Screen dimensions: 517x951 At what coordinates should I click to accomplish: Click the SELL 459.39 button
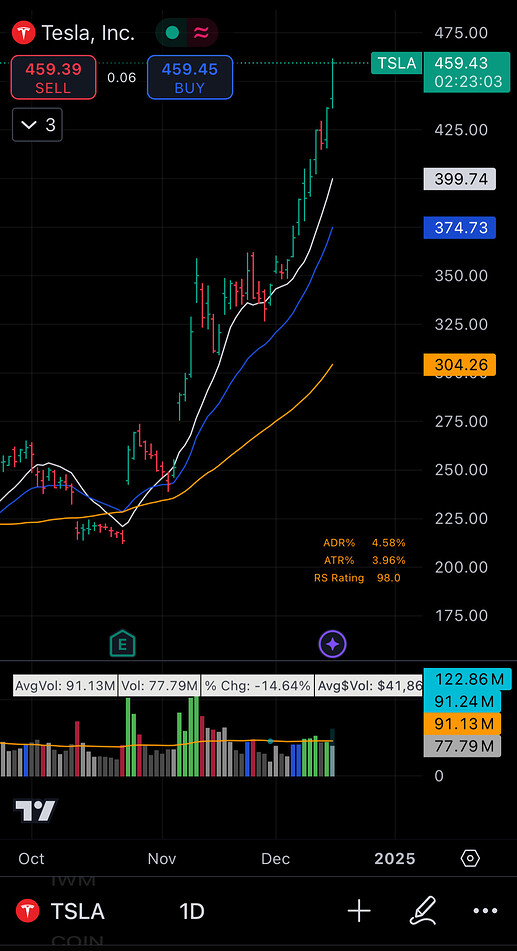pyautogui.click(x=53, y=77)
